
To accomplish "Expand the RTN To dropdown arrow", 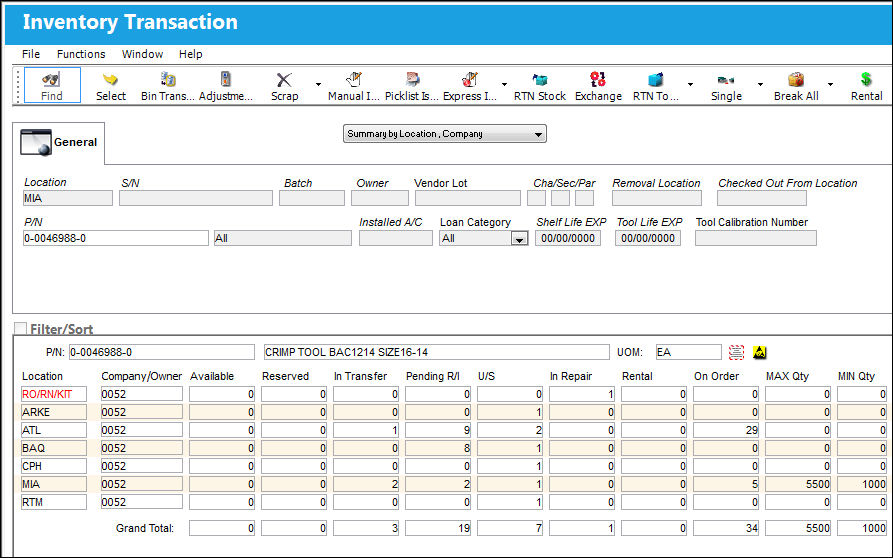I will tap(690, 84).
